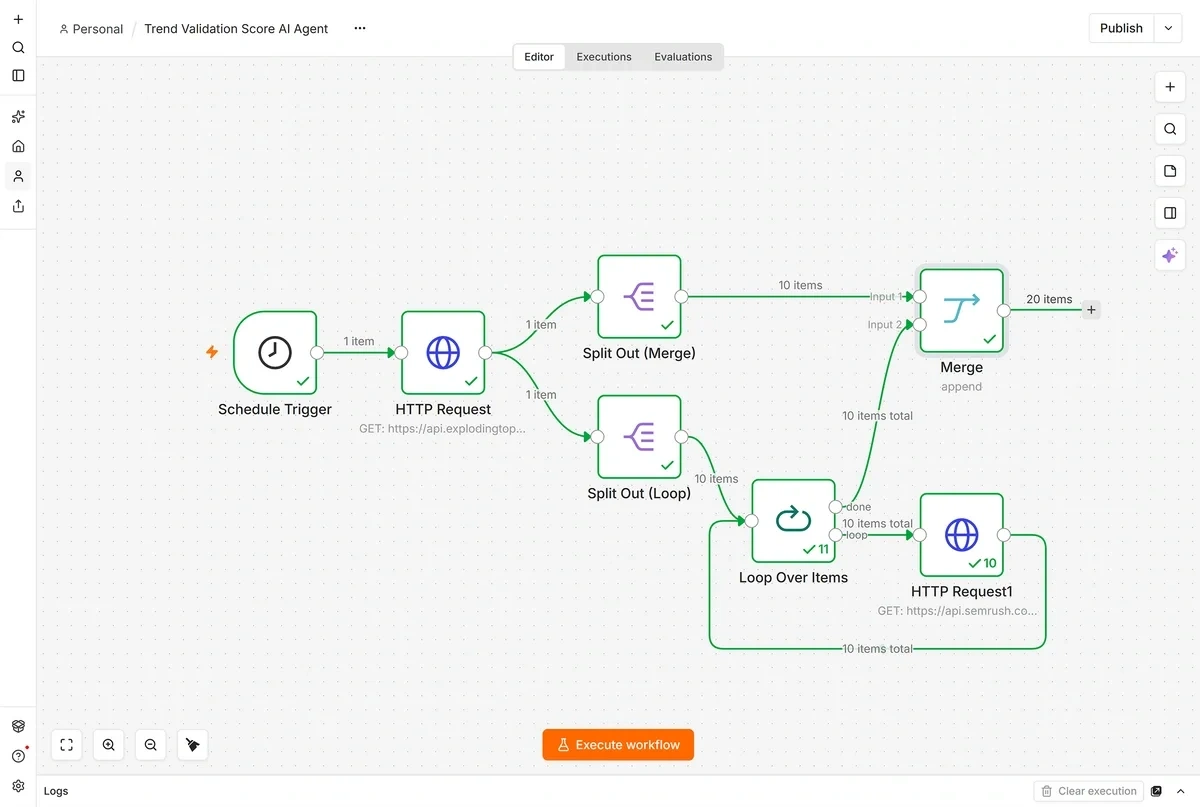Click the Logs panel header label

(x=56, y=791)
